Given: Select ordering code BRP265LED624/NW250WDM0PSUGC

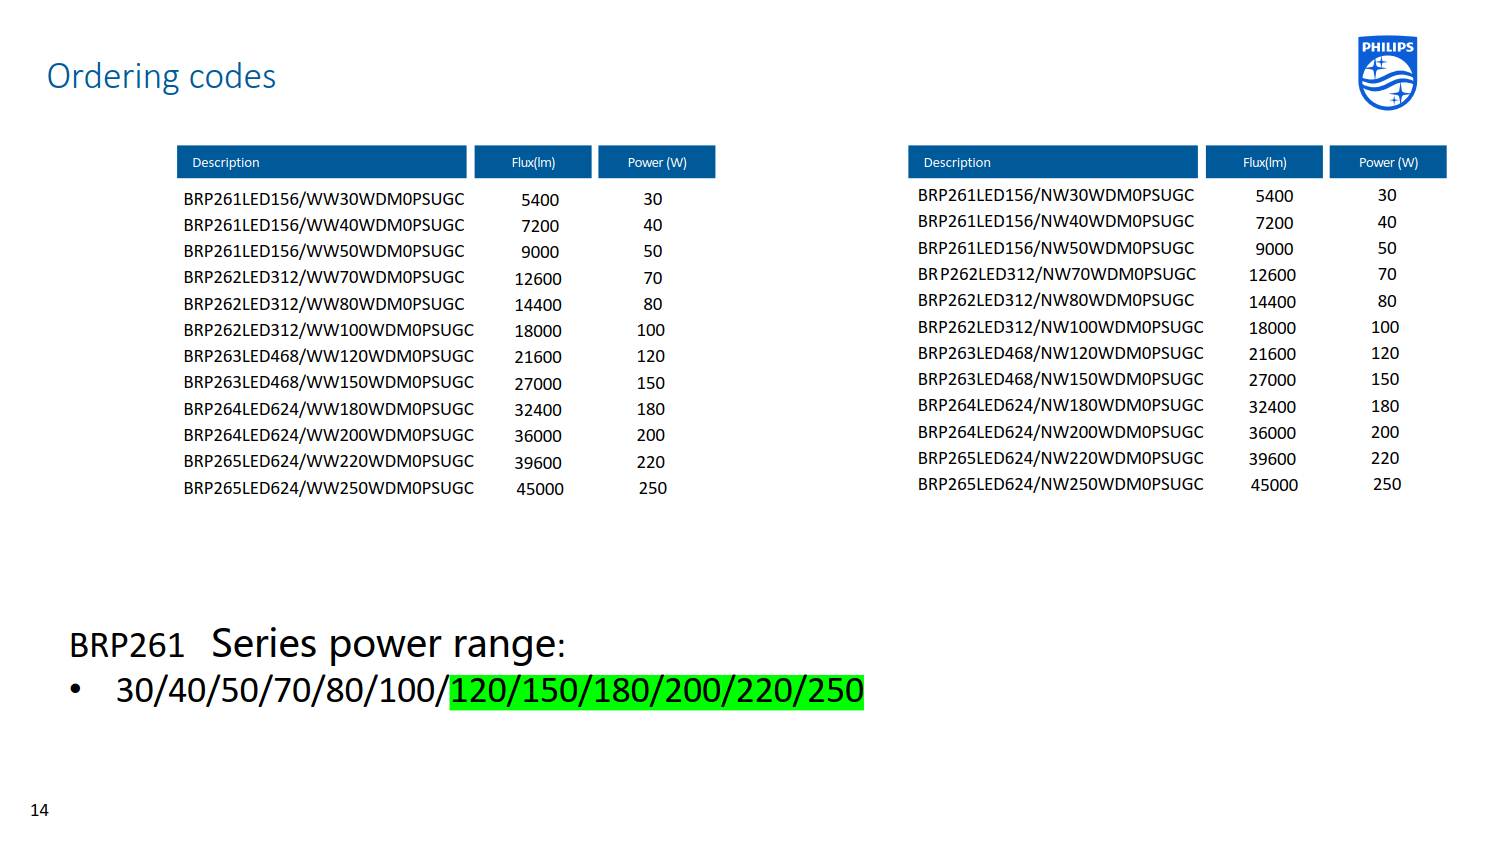Looking at the screenshot, I should pos(1061,484).
